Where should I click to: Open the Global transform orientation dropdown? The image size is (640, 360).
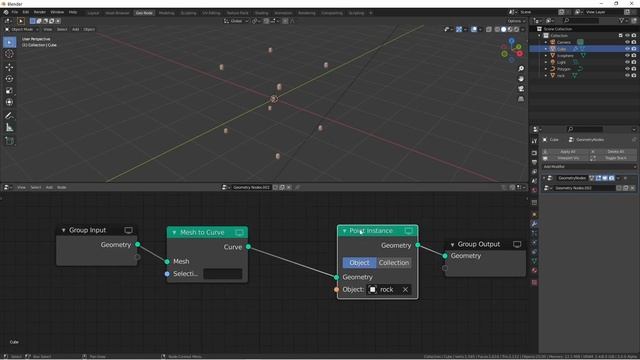(x=236, y=21)
